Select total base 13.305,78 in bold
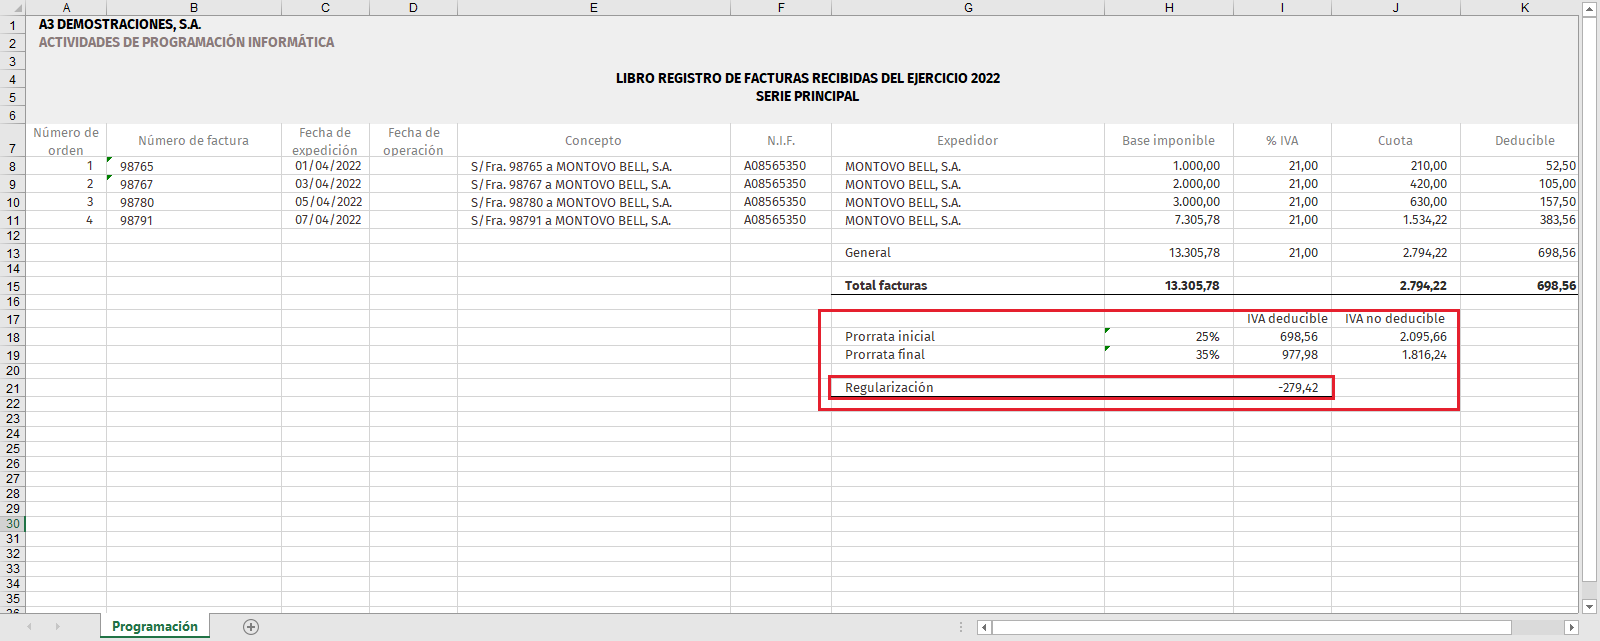Viewport: 1600px width, 641px height. click(1169, 286)
